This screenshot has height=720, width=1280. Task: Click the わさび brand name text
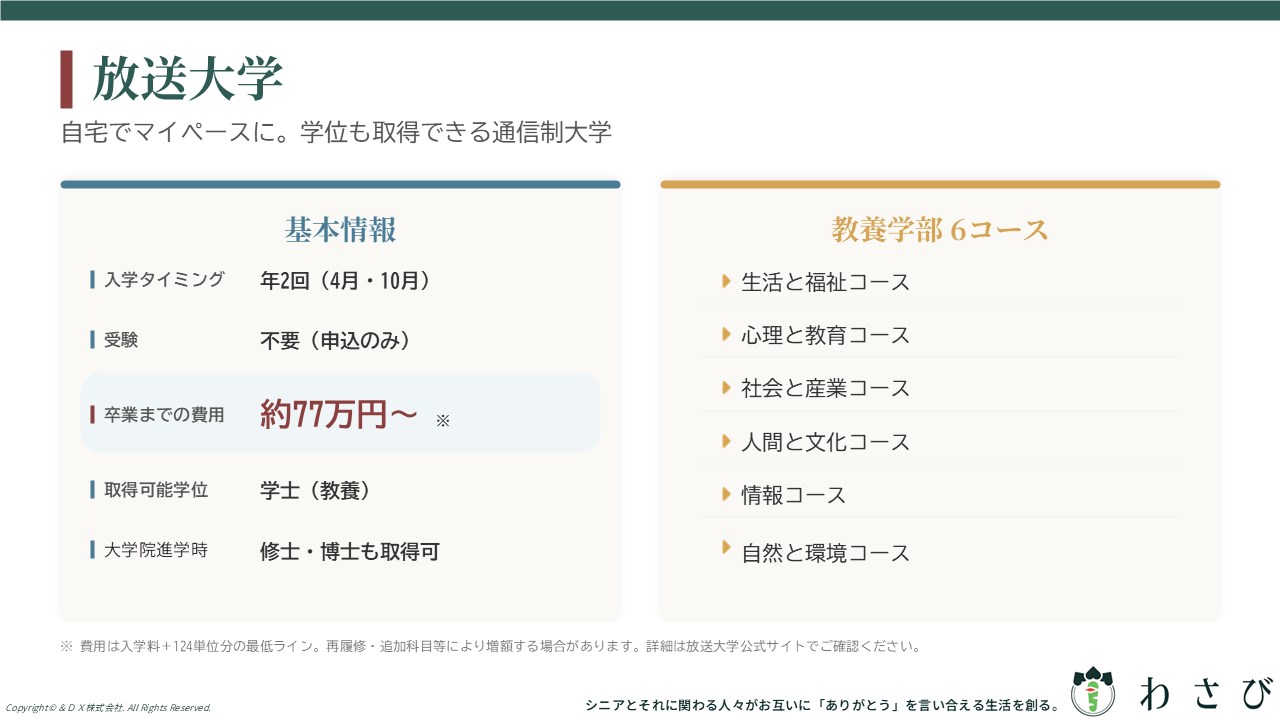pos(1207,693)
